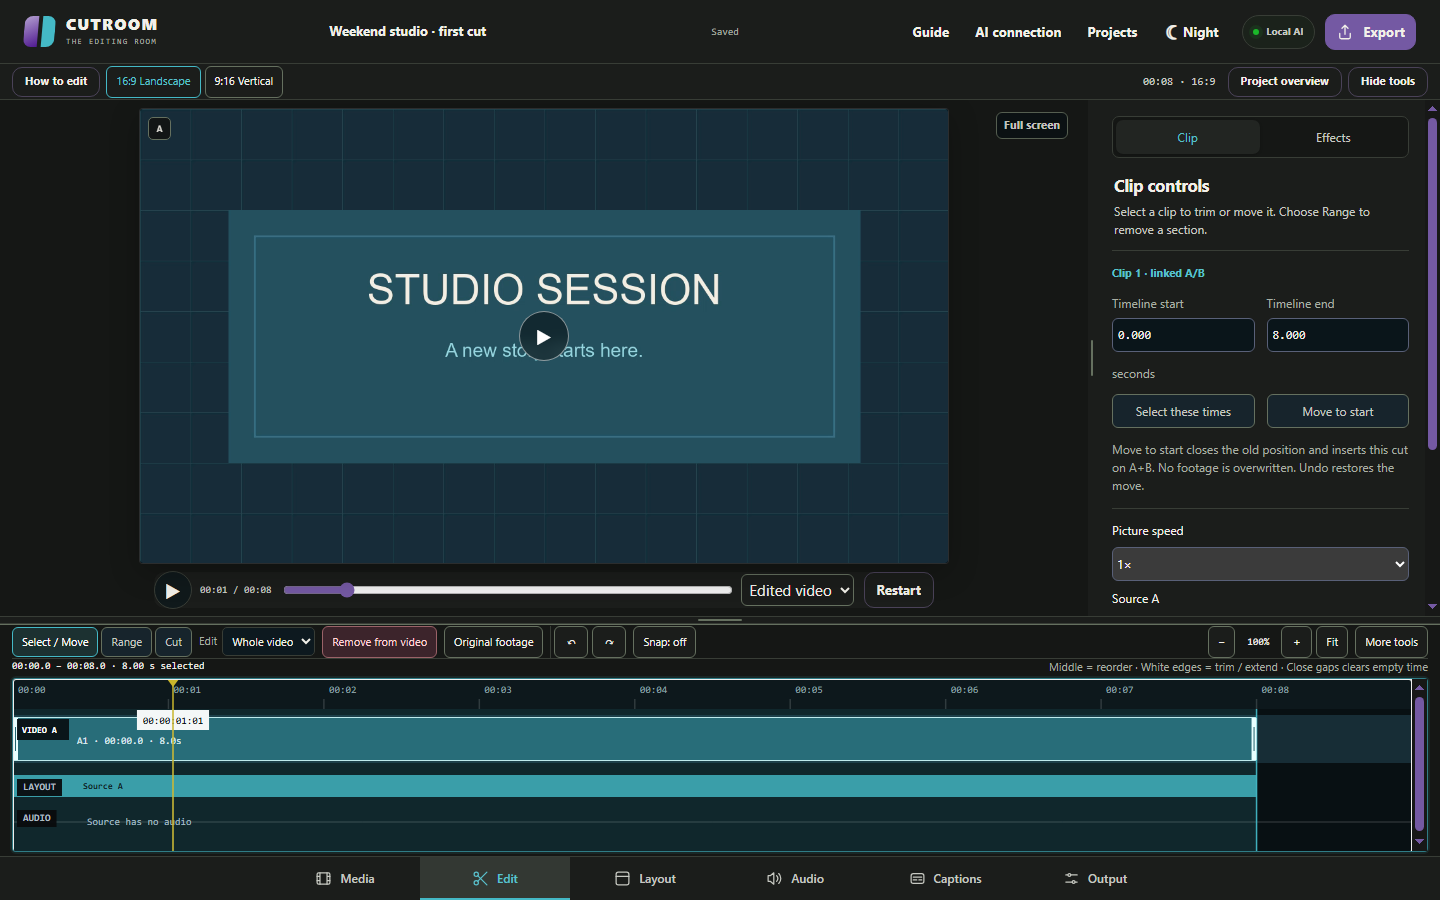Screen dimensions: 1440x900
Task: Activate the Select / Move tool
Action: pyautogui.click(x=55, y=642)
